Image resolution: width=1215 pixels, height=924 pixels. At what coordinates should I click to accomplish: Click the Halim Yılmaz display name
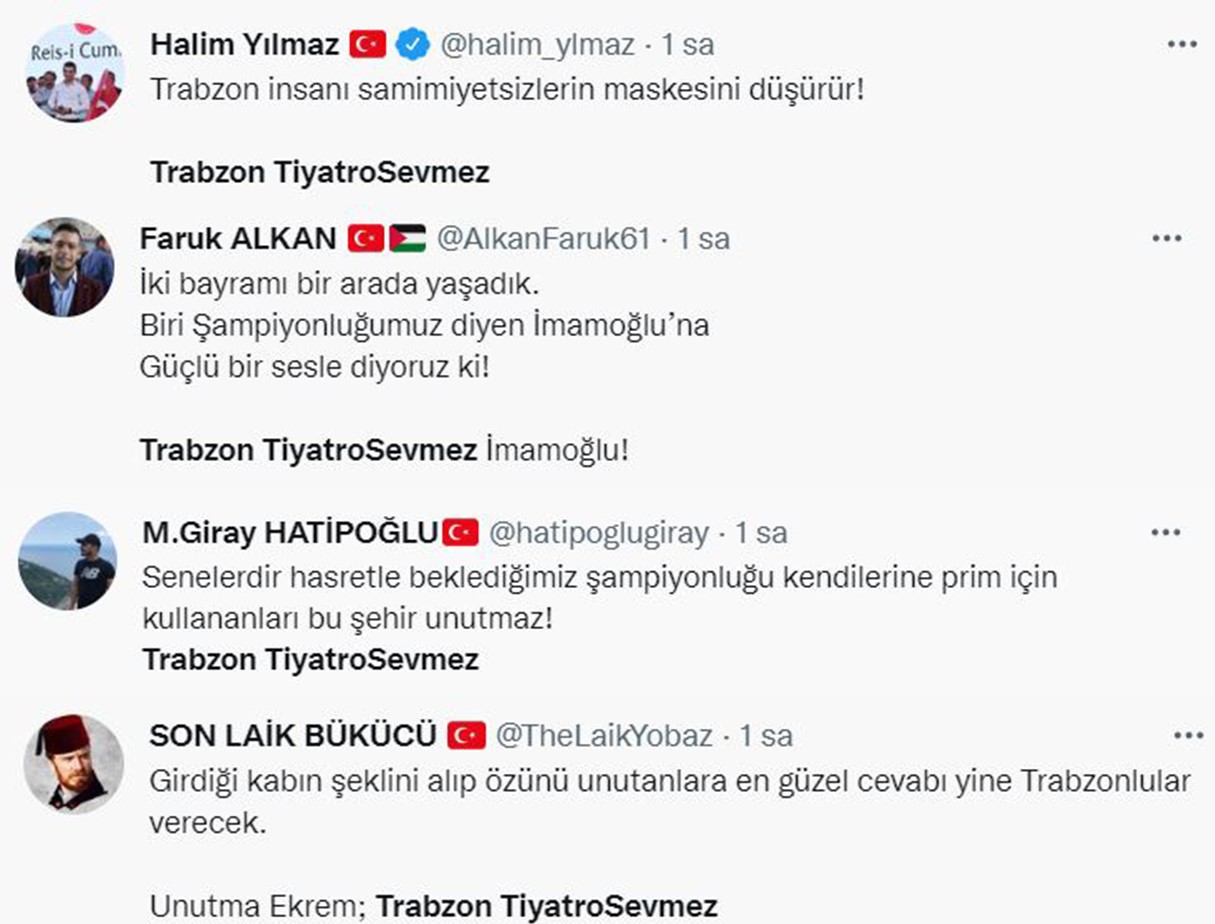tap(243, 44)
